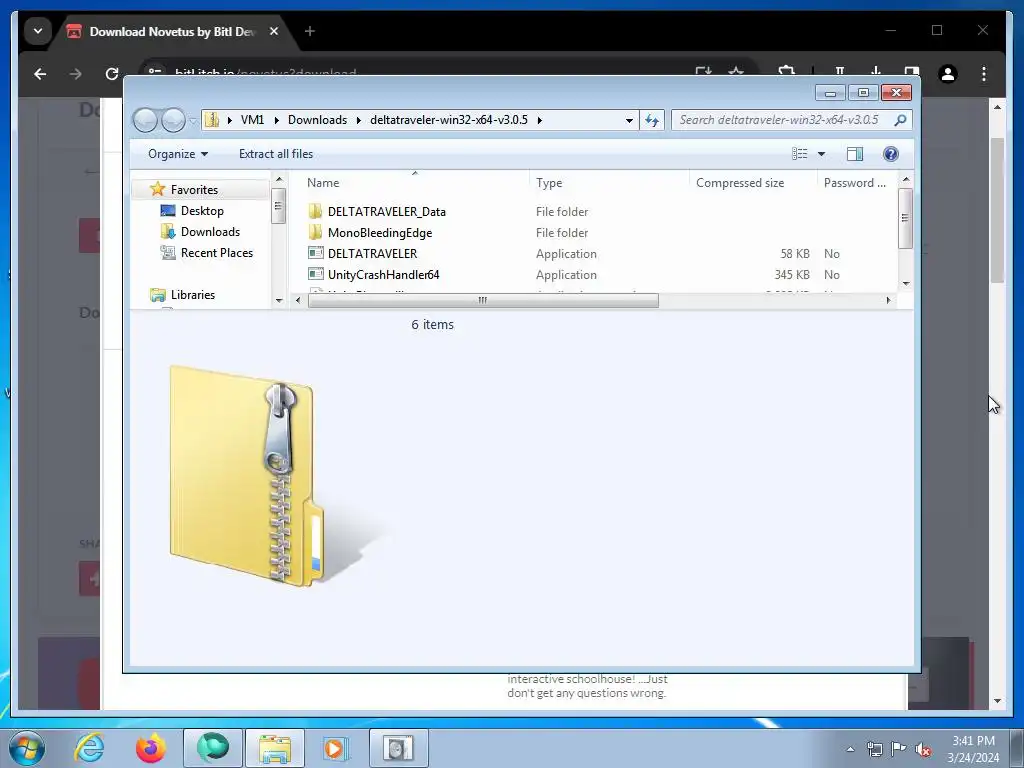Click Extract all files
Screen dimensions: 1024x768
276,154
